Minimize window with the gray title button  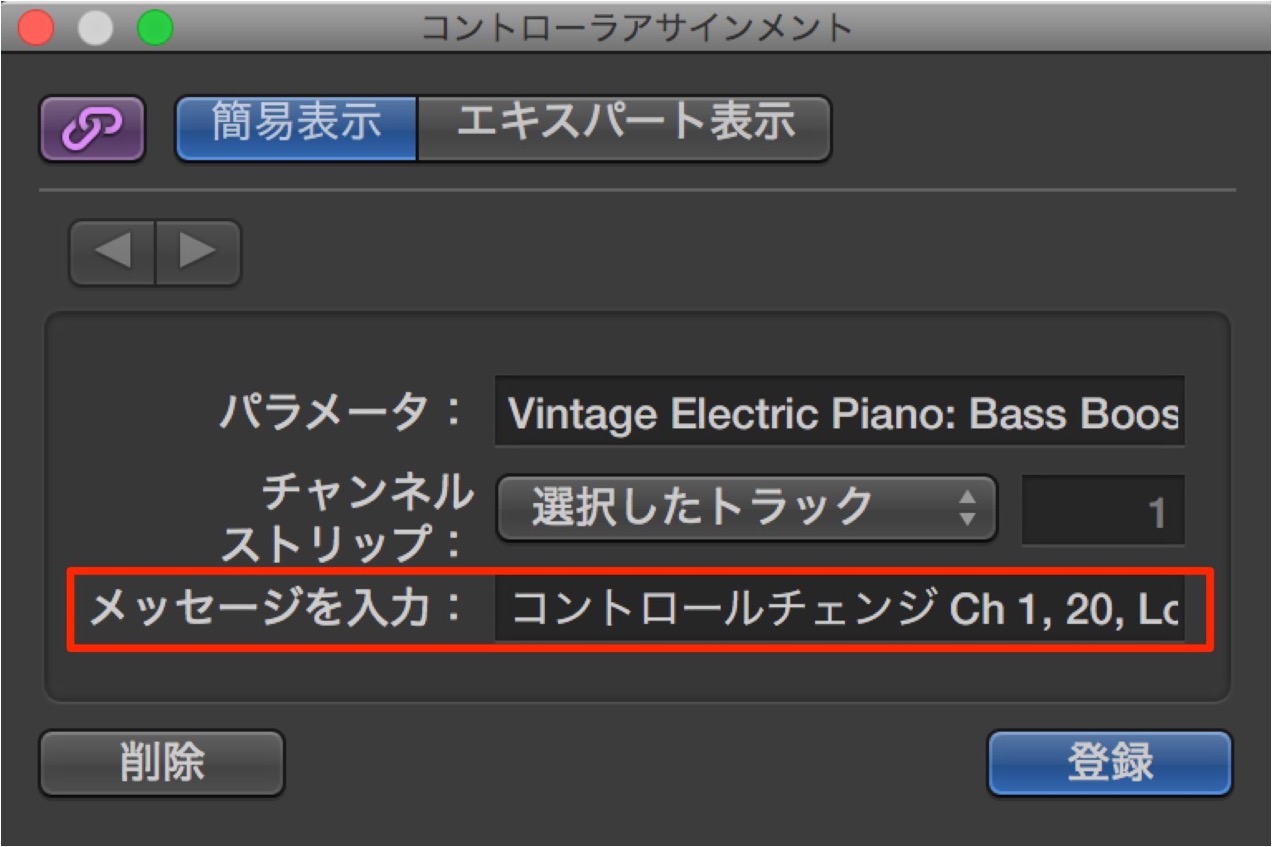coord(96,26)
